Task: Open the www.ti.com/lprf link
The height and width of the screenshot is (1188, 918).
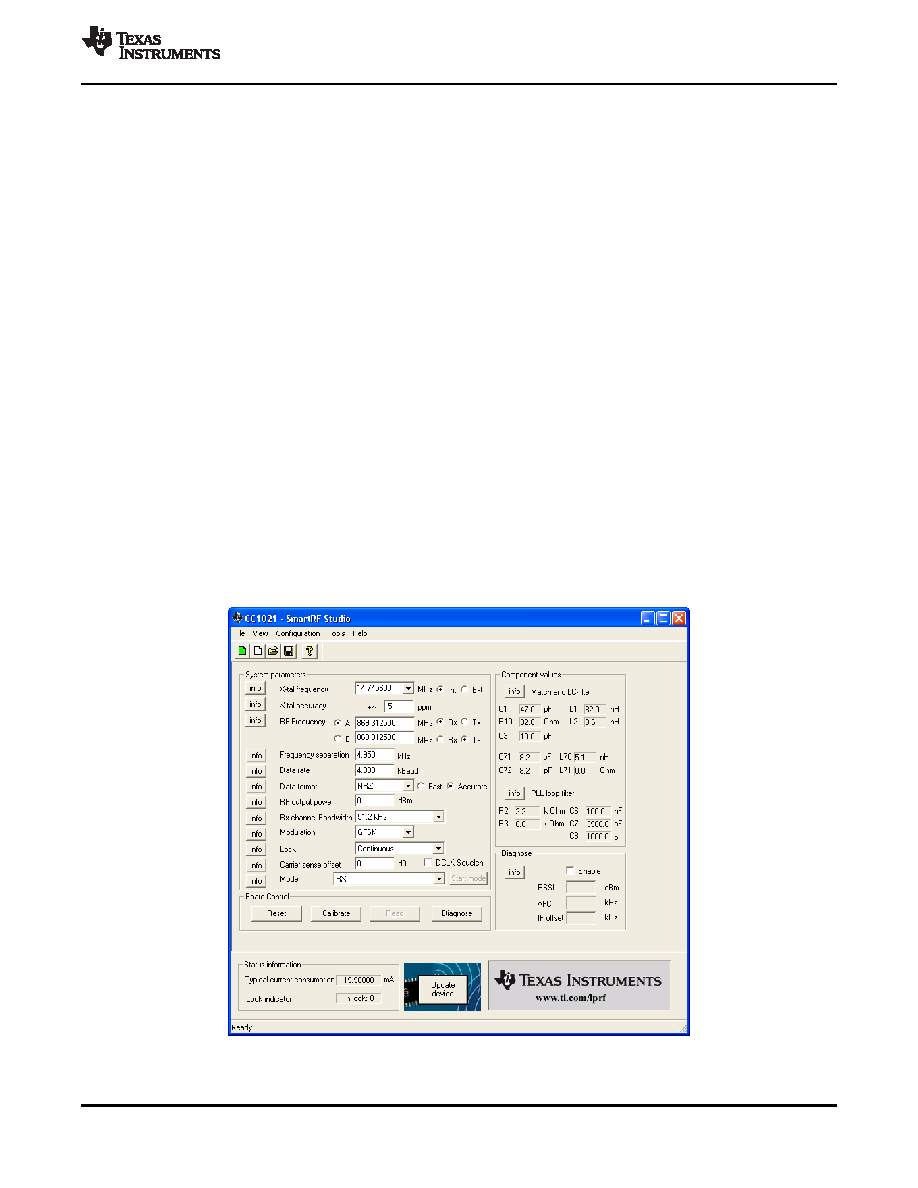Action: pyautogui.click(x=570, y=999)
